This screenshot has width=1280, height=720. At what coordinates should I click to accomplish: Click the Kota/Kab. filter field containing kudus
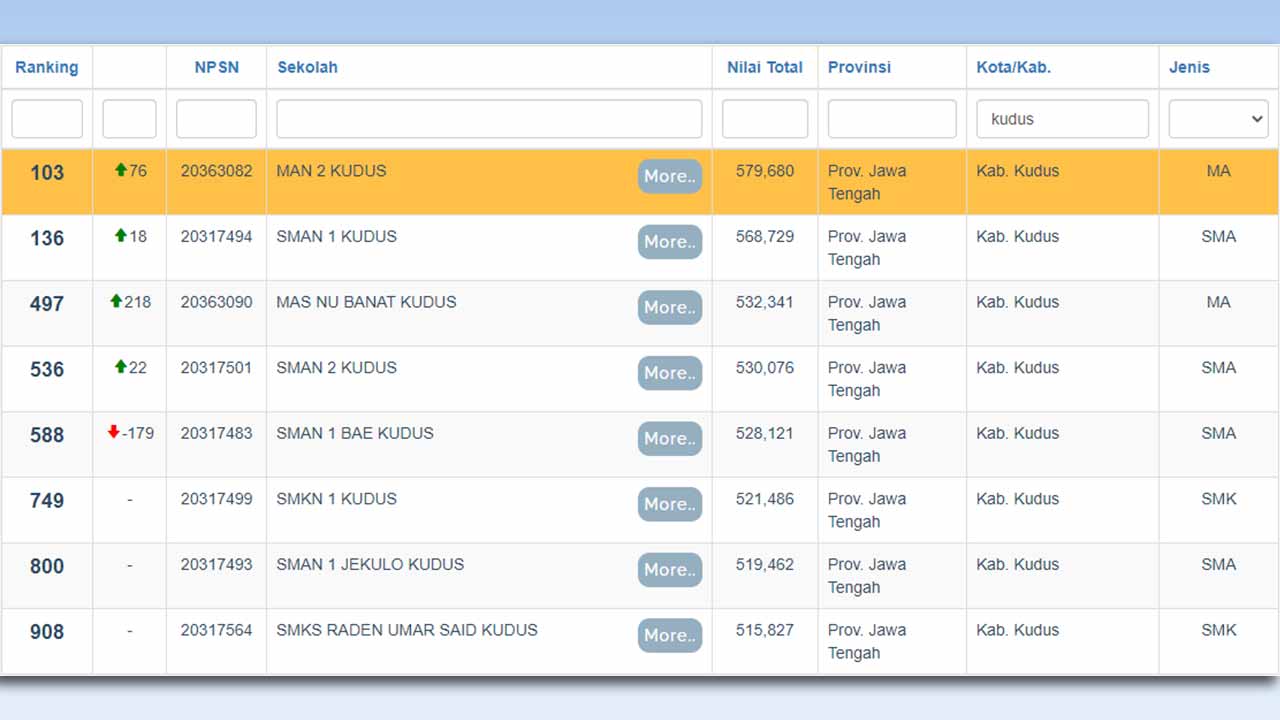point(1062,119)
